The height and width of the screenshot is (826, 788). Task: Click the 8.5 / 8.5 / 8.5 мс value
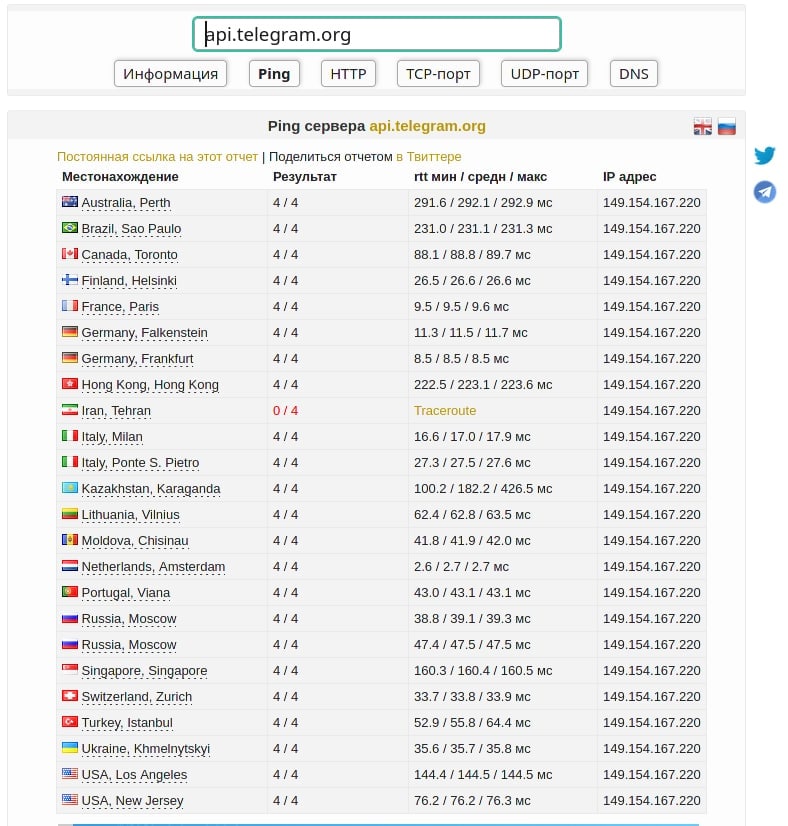click(x=461, y=359)
